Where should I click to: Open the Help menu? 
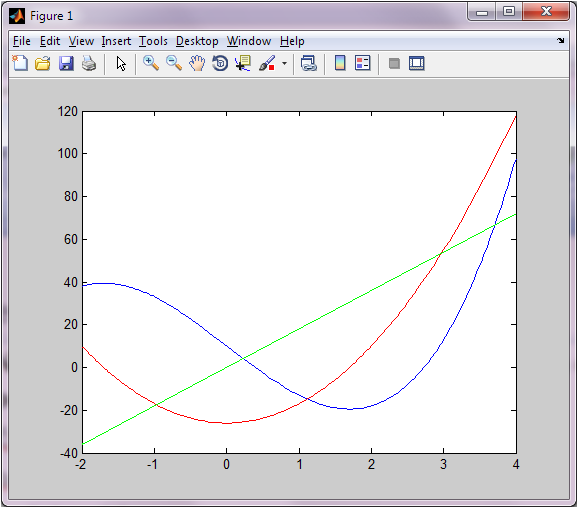292,41
